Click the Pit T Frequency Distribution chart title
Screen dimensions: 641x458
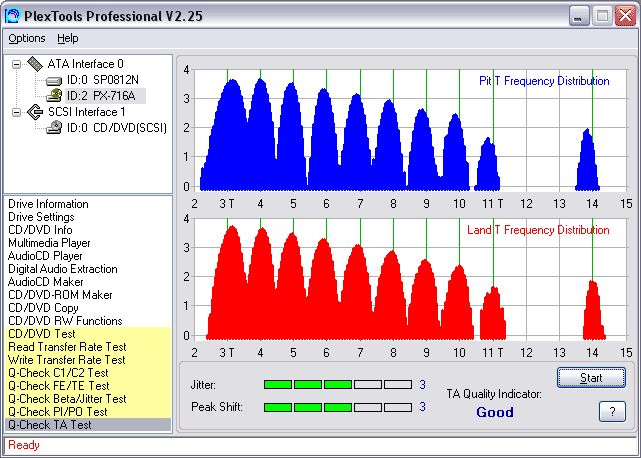point(544,81)
